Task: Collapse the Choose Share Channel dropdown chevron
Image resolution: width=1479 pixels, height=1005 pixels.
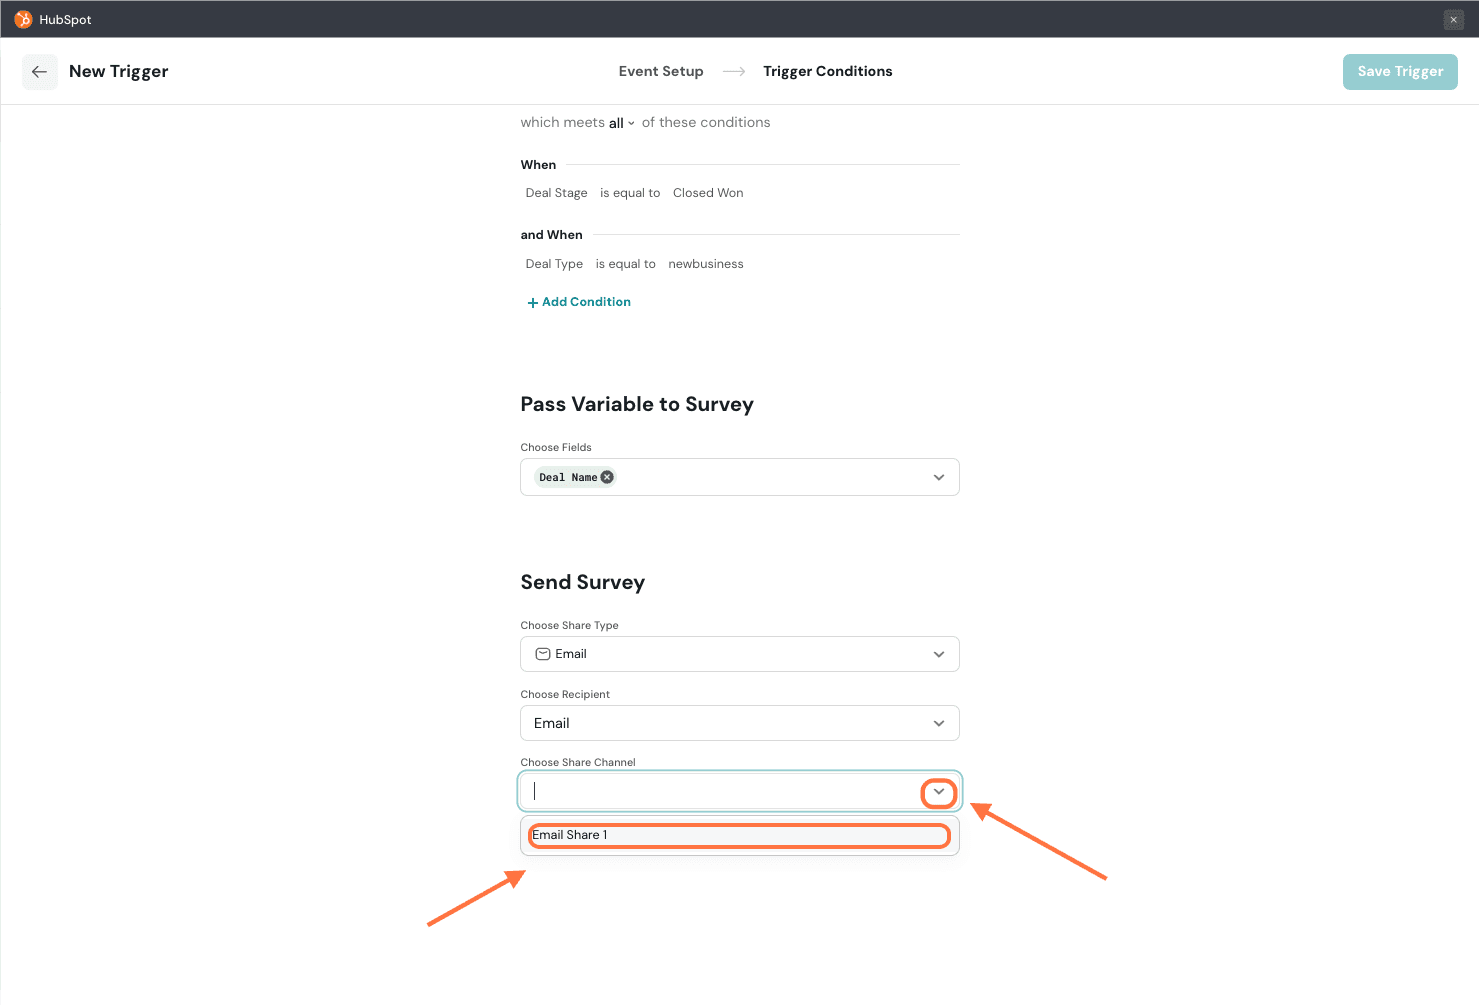Action: pyautogui.click(x=938, y=792)
